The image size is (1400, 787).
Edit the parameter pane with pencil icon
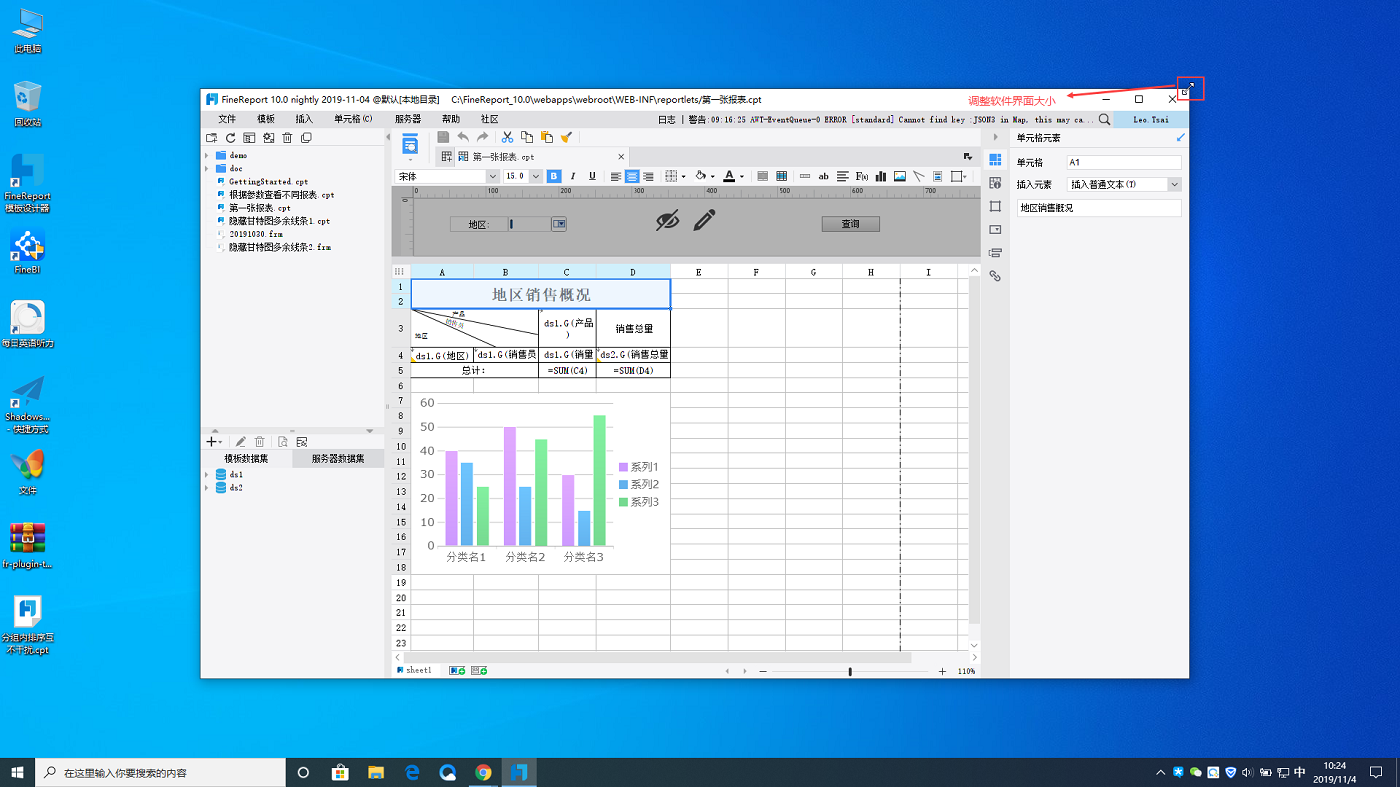[x=705, y=220]
